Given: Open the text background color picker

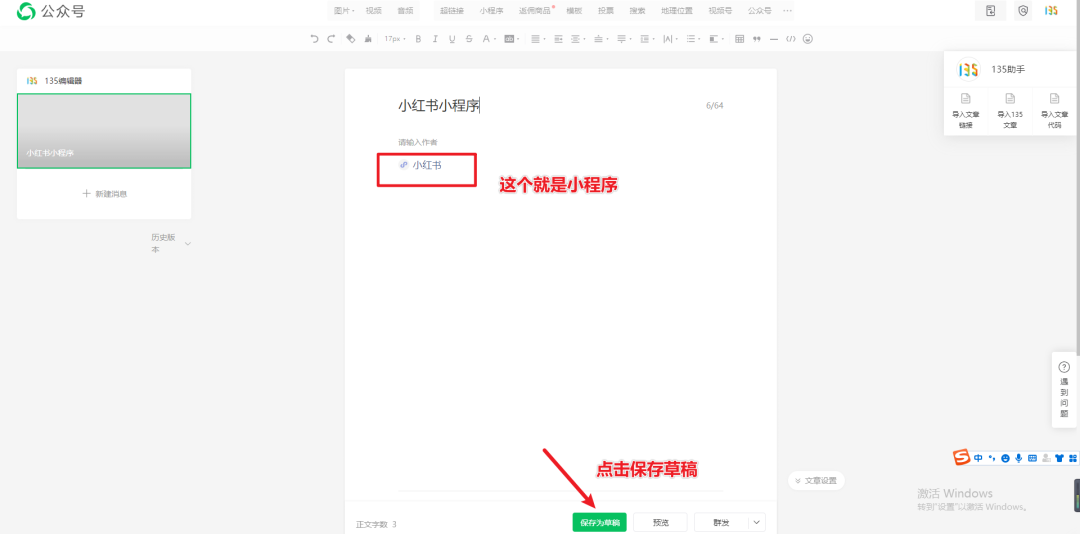Looking at the screenshot, I should coord(512,39).
